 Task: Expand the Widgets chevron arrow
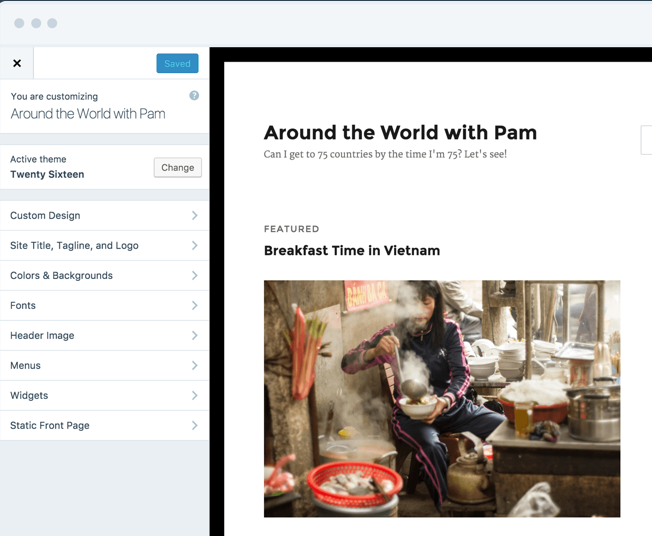(194, 395)
